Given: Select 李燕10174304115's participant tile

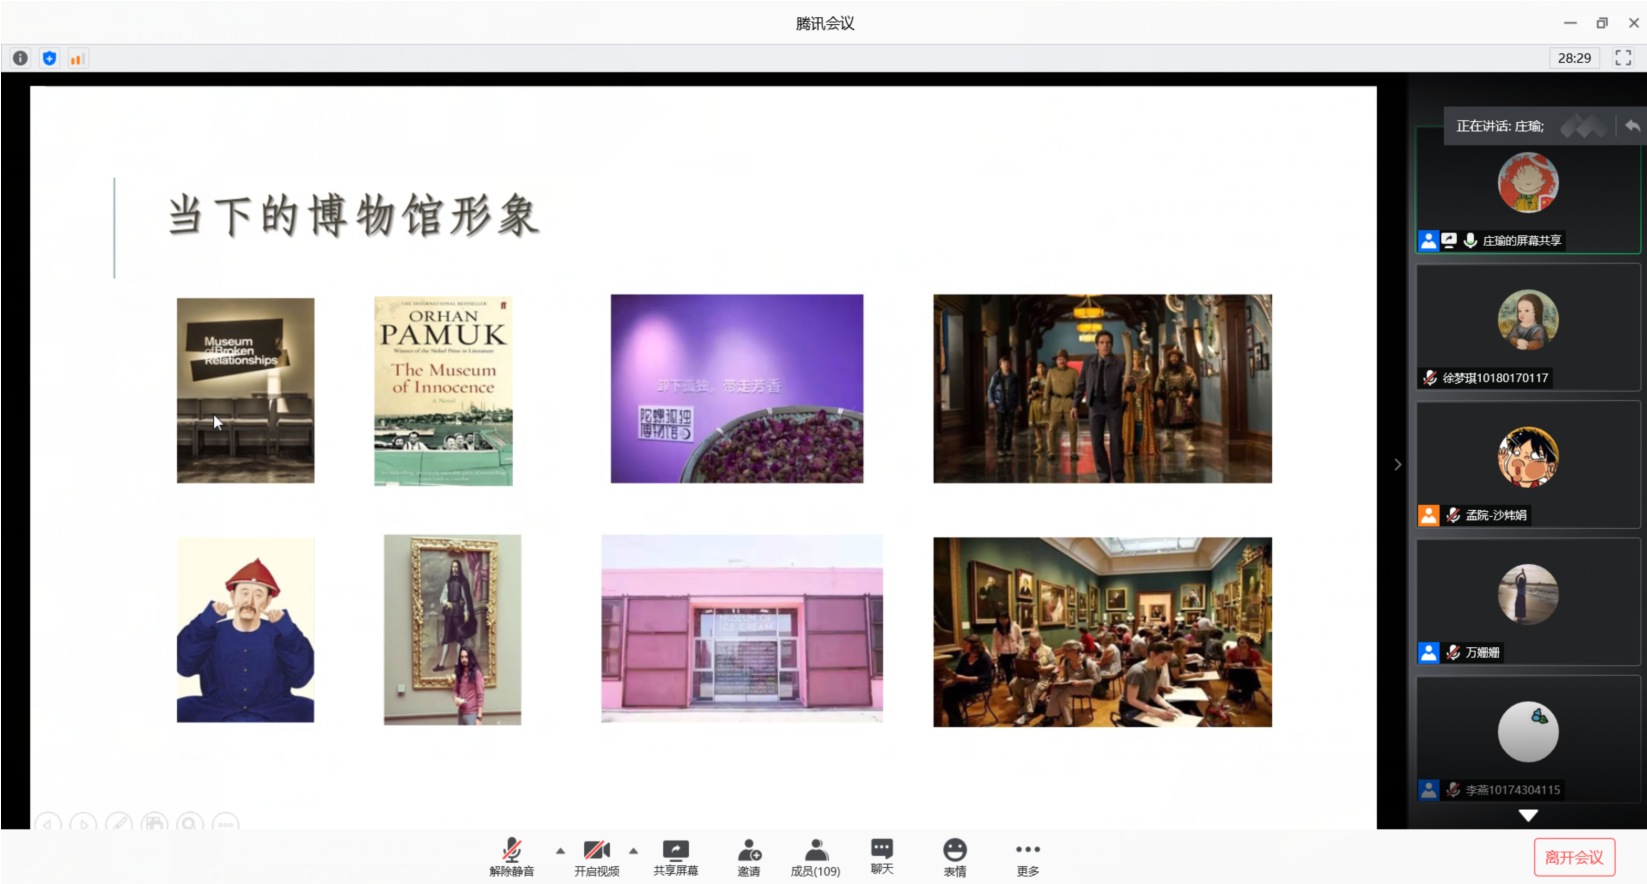Looking at the screenshot, I should [x=1528, y=738].
